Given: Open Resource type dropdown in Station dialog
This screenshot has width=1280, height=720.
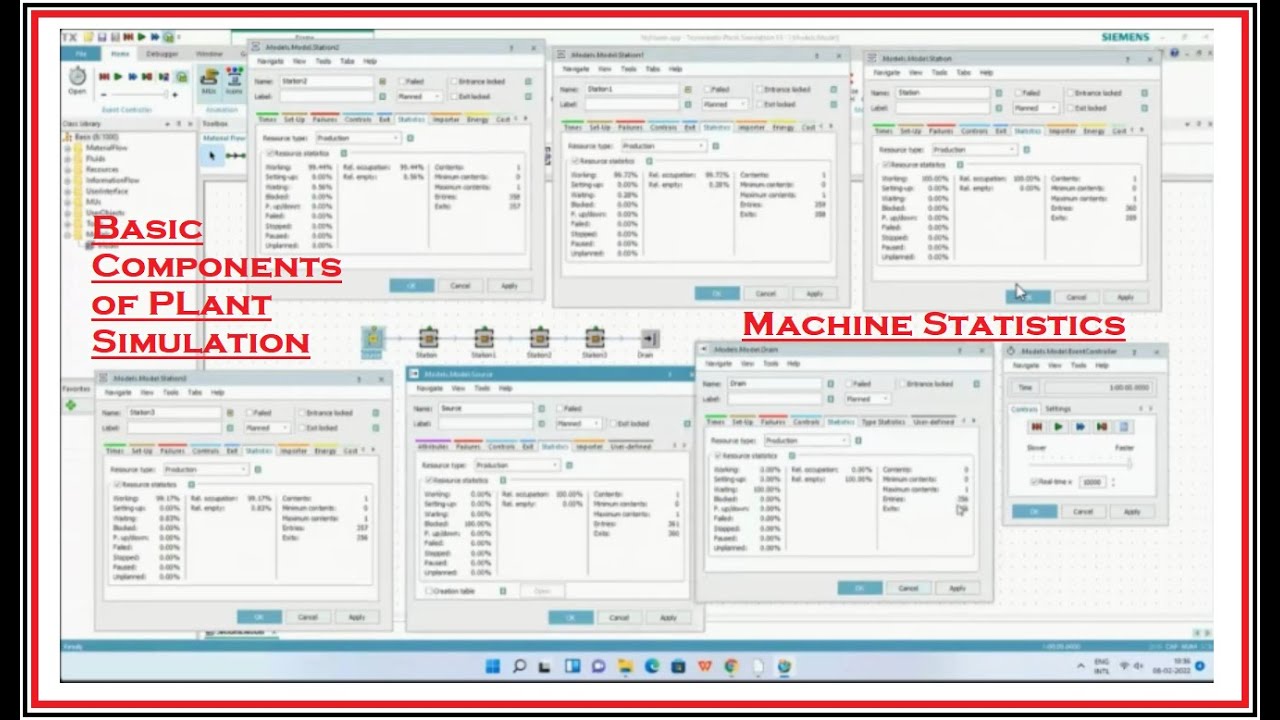Looking at the screenshot, I should point(974,150).
